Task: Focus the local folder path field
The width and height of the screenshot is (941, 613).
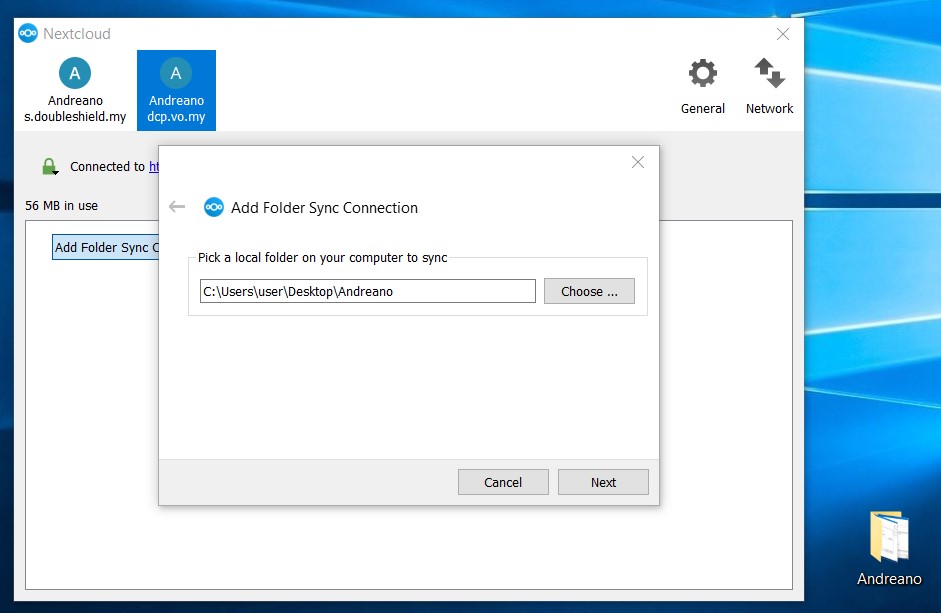Action: pyautogui.click(x=367, y=291)
